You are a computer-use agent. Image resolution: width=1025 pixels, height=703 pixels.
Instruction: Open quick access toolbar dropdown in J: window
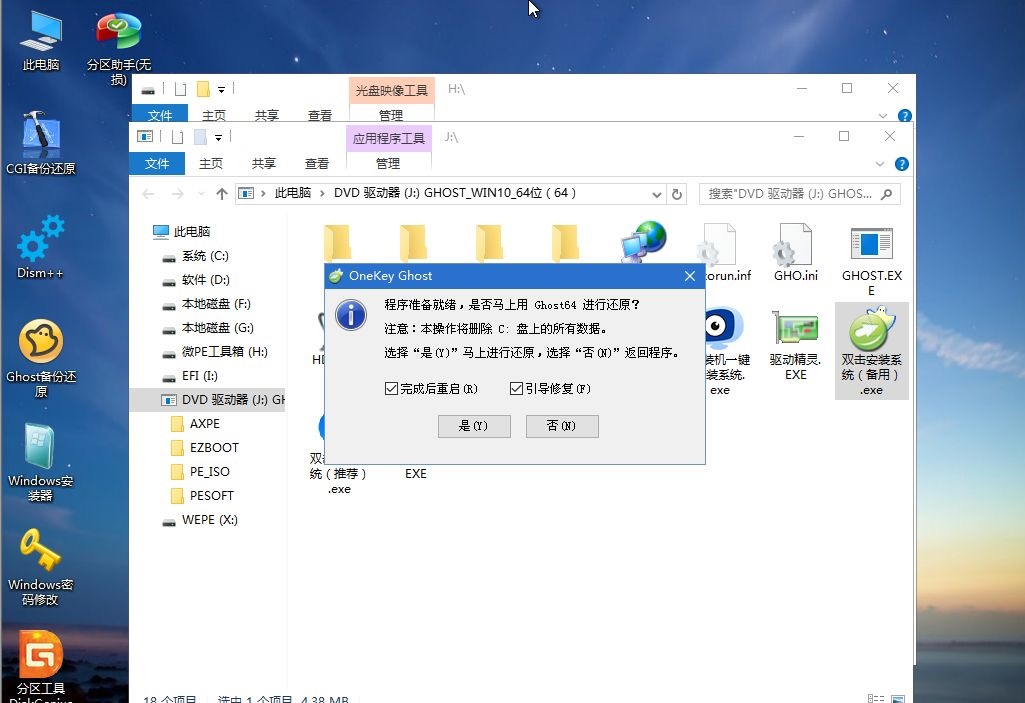click(218, 137)
